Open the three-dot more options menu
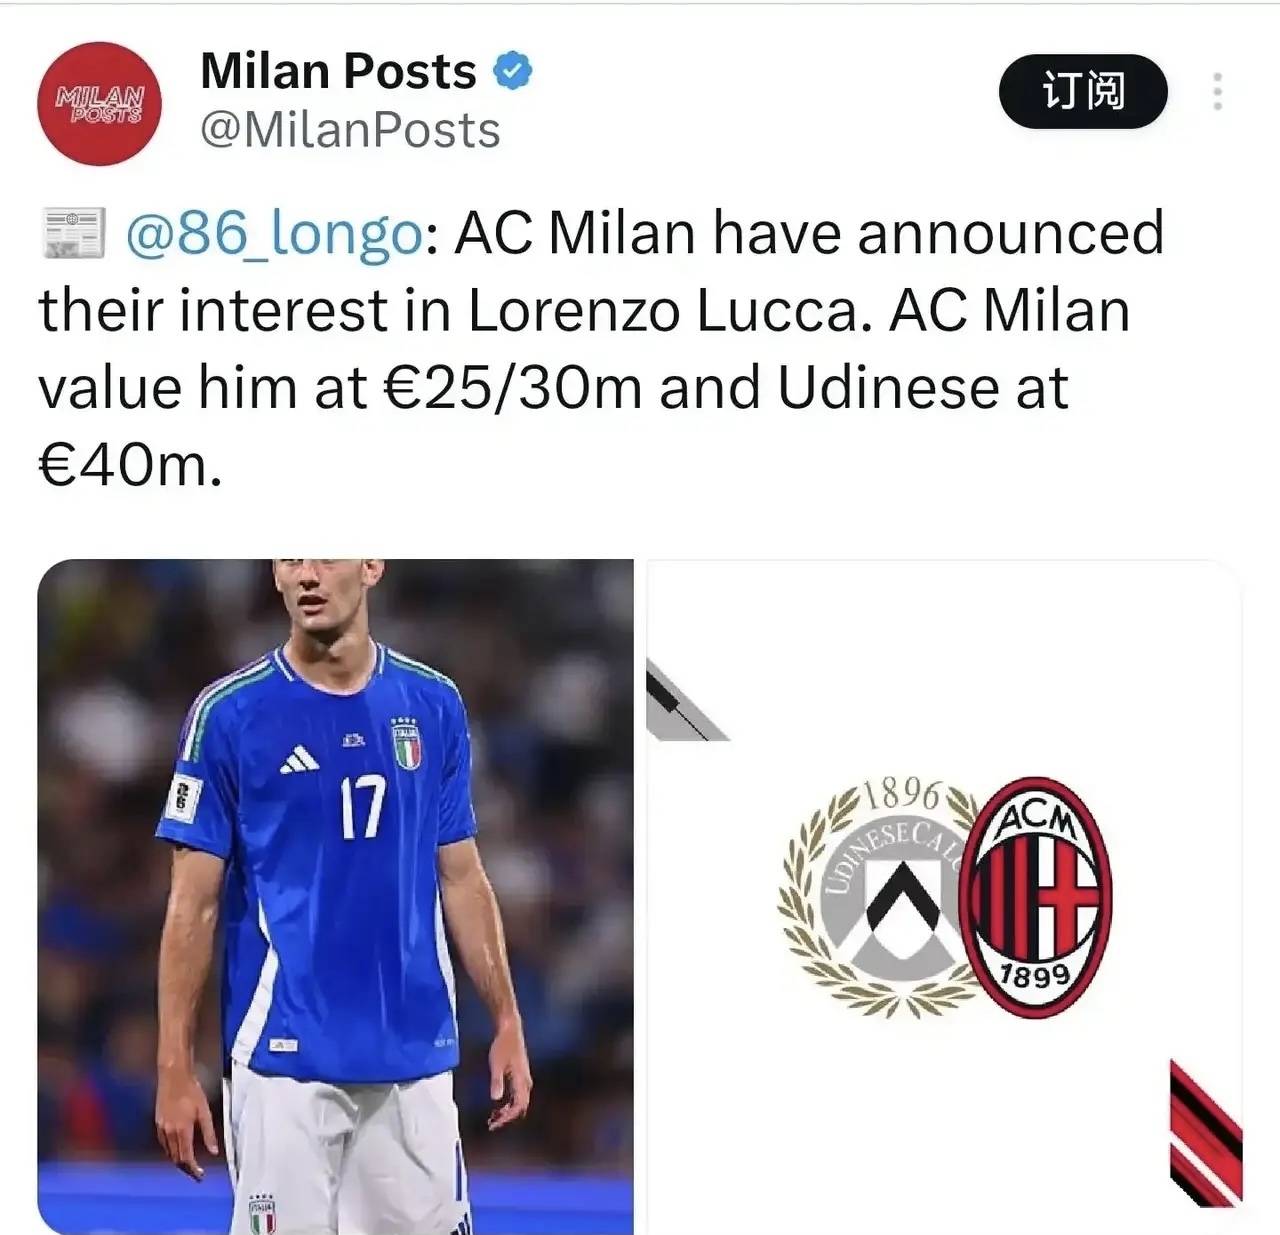This screenshot has height=1235, width=1280. click(x=1217, y=91)
